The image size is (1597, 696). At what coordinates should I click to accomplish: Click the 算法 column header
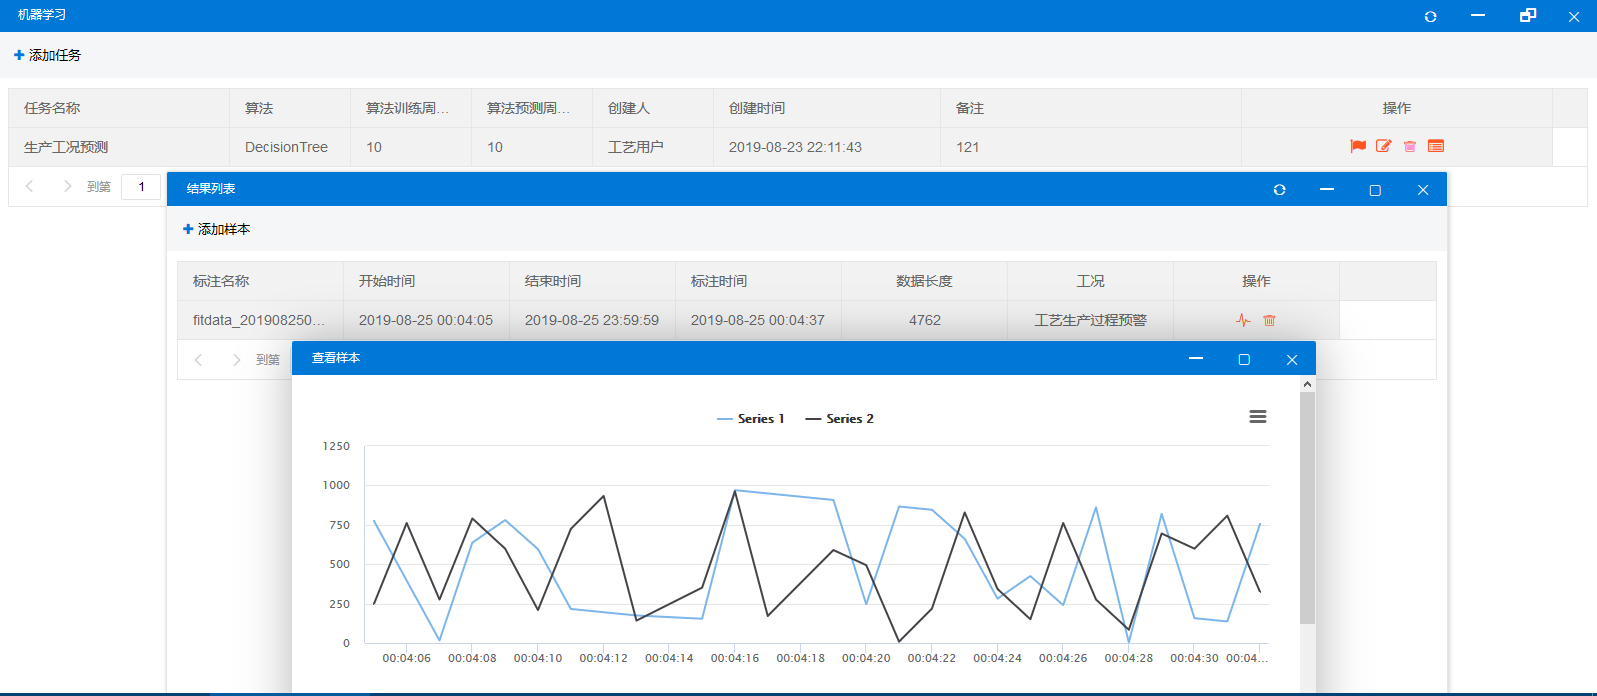coord(259,108)
